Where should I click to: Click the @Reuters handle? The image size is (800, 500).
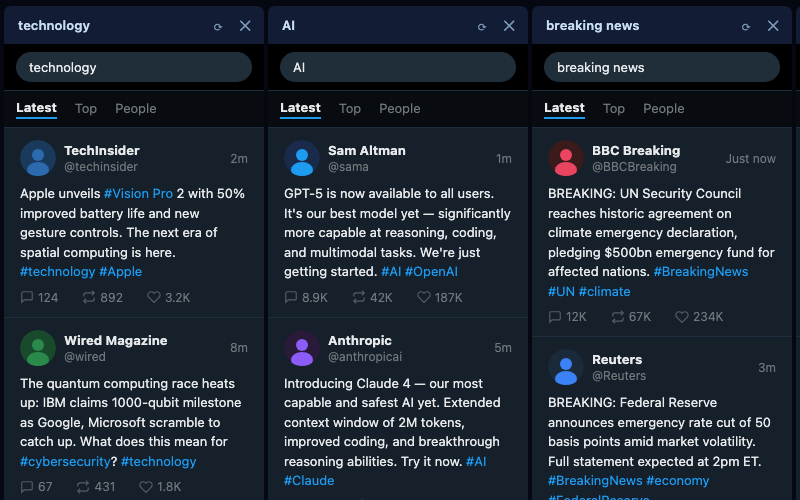pyautogui.click(x=619, y=376)
